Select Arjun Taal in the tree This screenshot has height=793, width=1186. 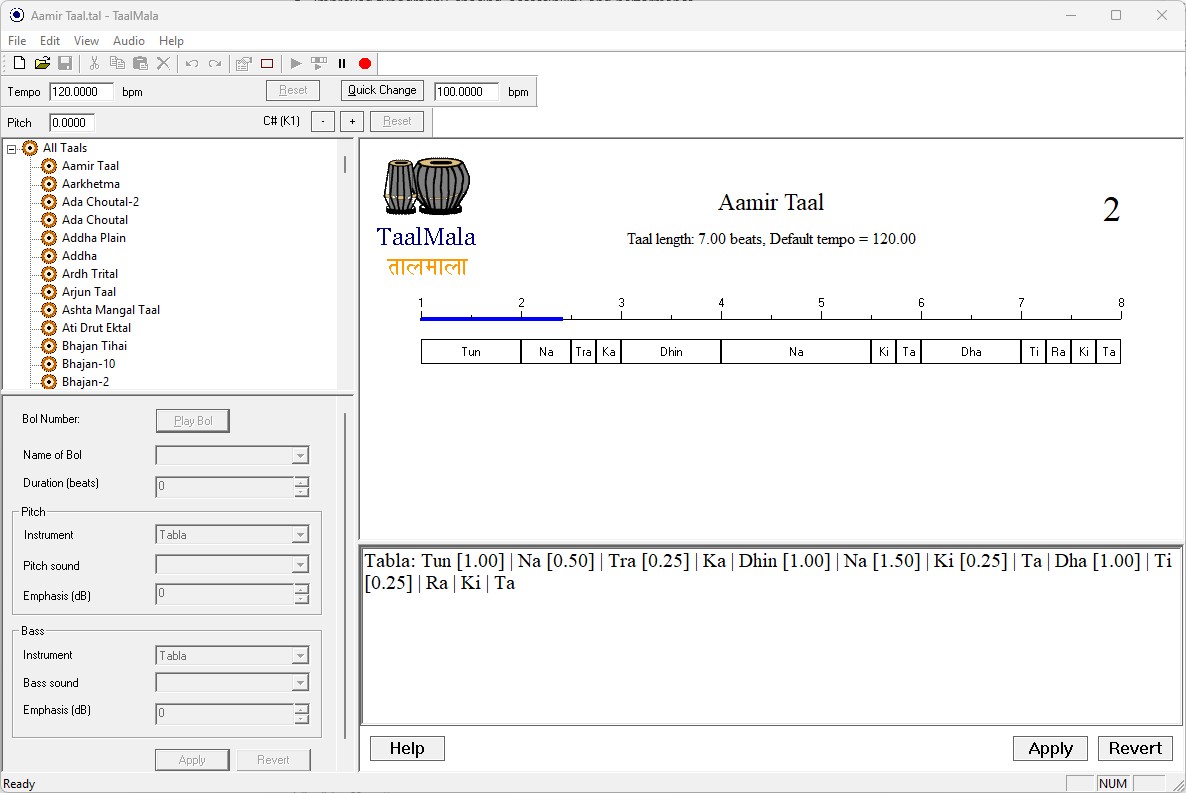[88, 292]
